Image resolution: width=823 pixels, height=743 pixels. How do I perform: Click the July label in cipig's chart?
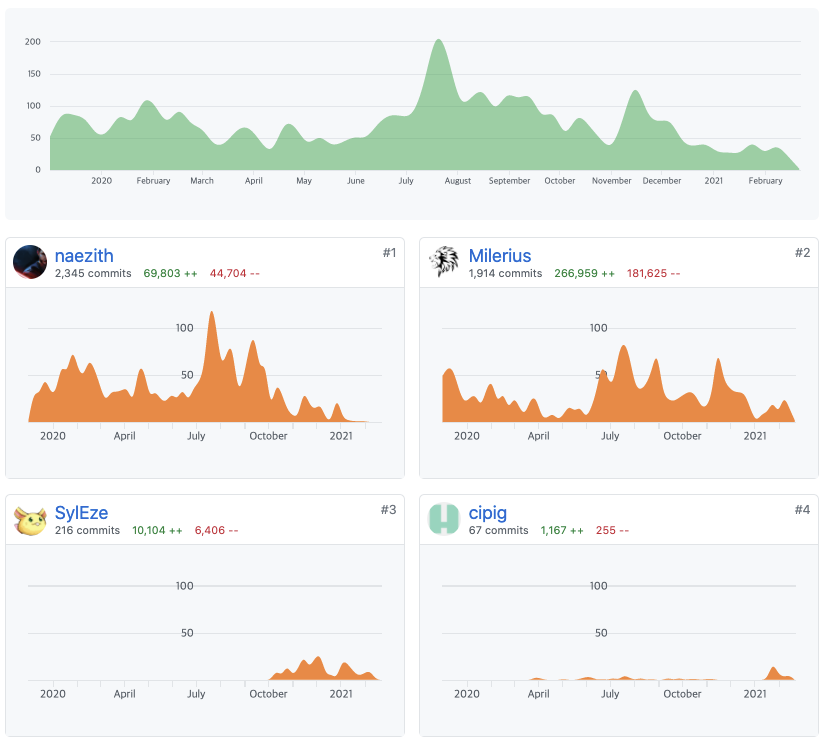(x=610, y=694)
